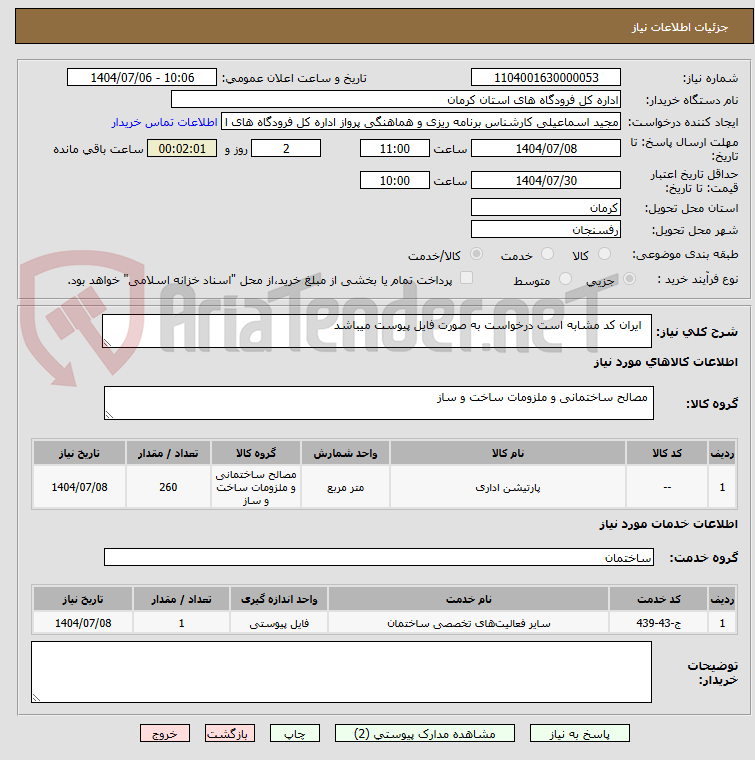Click the اطلاعات کالاهای مورد نیاز heading
Image resolution: width=755 pixels, height=760 pixels.
coord(666,362)
